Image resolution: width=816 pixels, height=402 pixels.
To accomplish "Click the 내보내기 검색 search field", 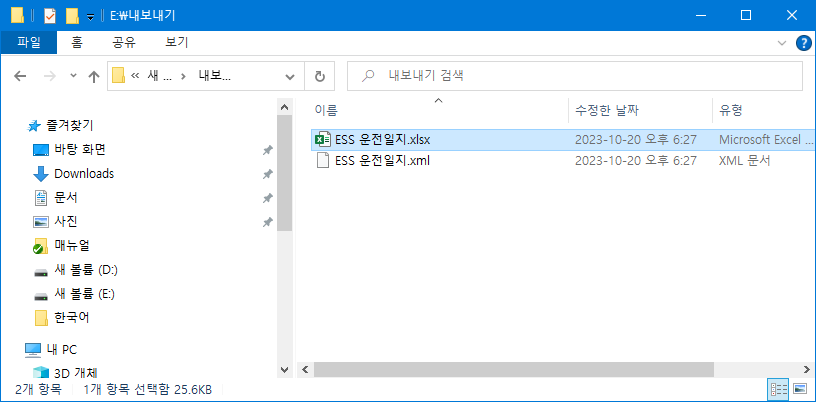I will point(575,76).
